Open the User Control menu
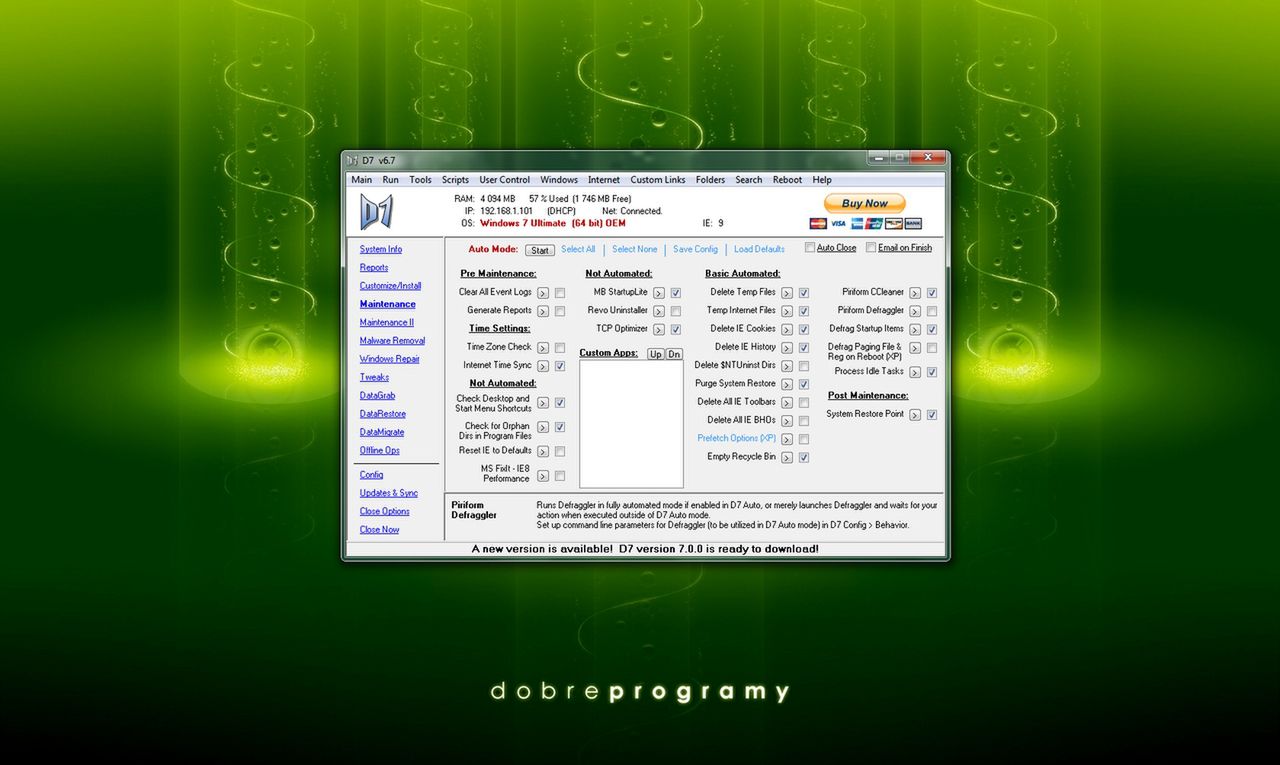The width and height of the screenshot is (1280, 765). [505, 180]
